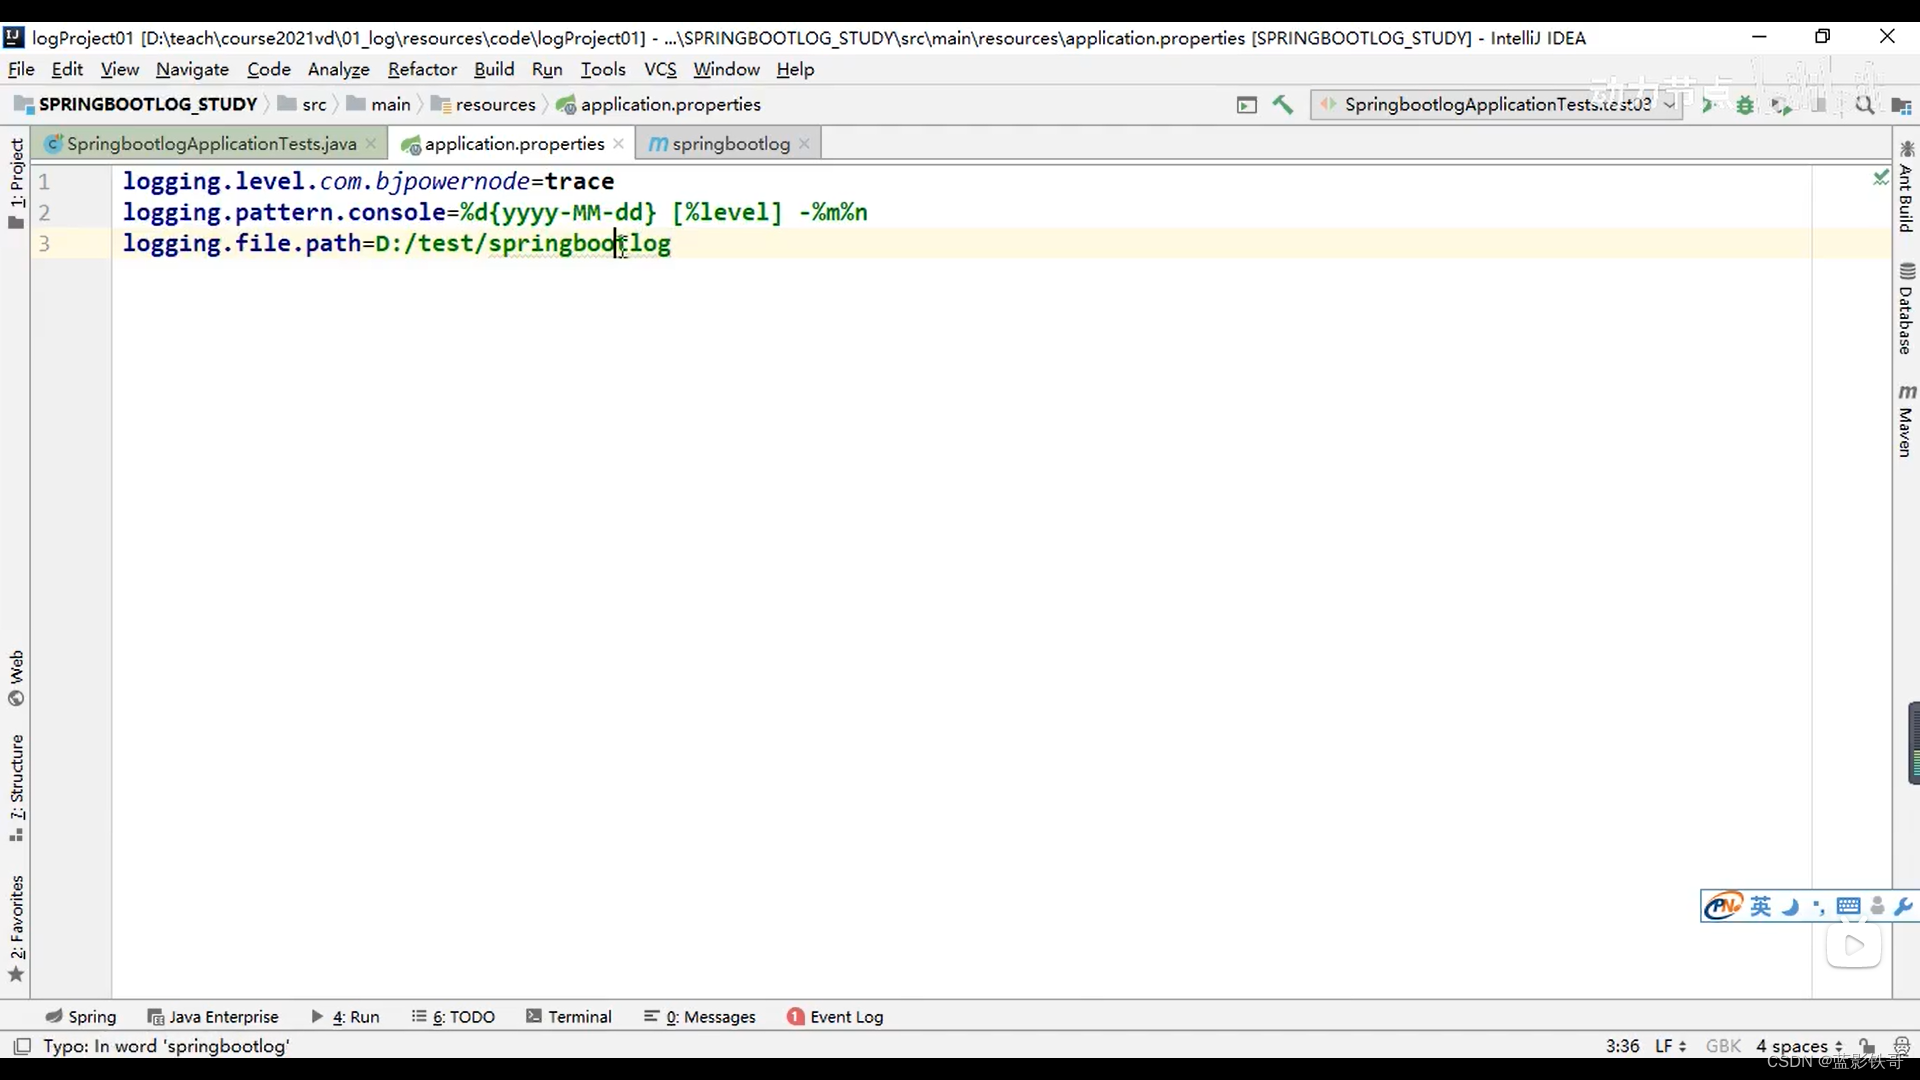Viewport: 1920px width, 1080px height.
Task: Click the word trace on line 1
Action: (x=580, y=181)
